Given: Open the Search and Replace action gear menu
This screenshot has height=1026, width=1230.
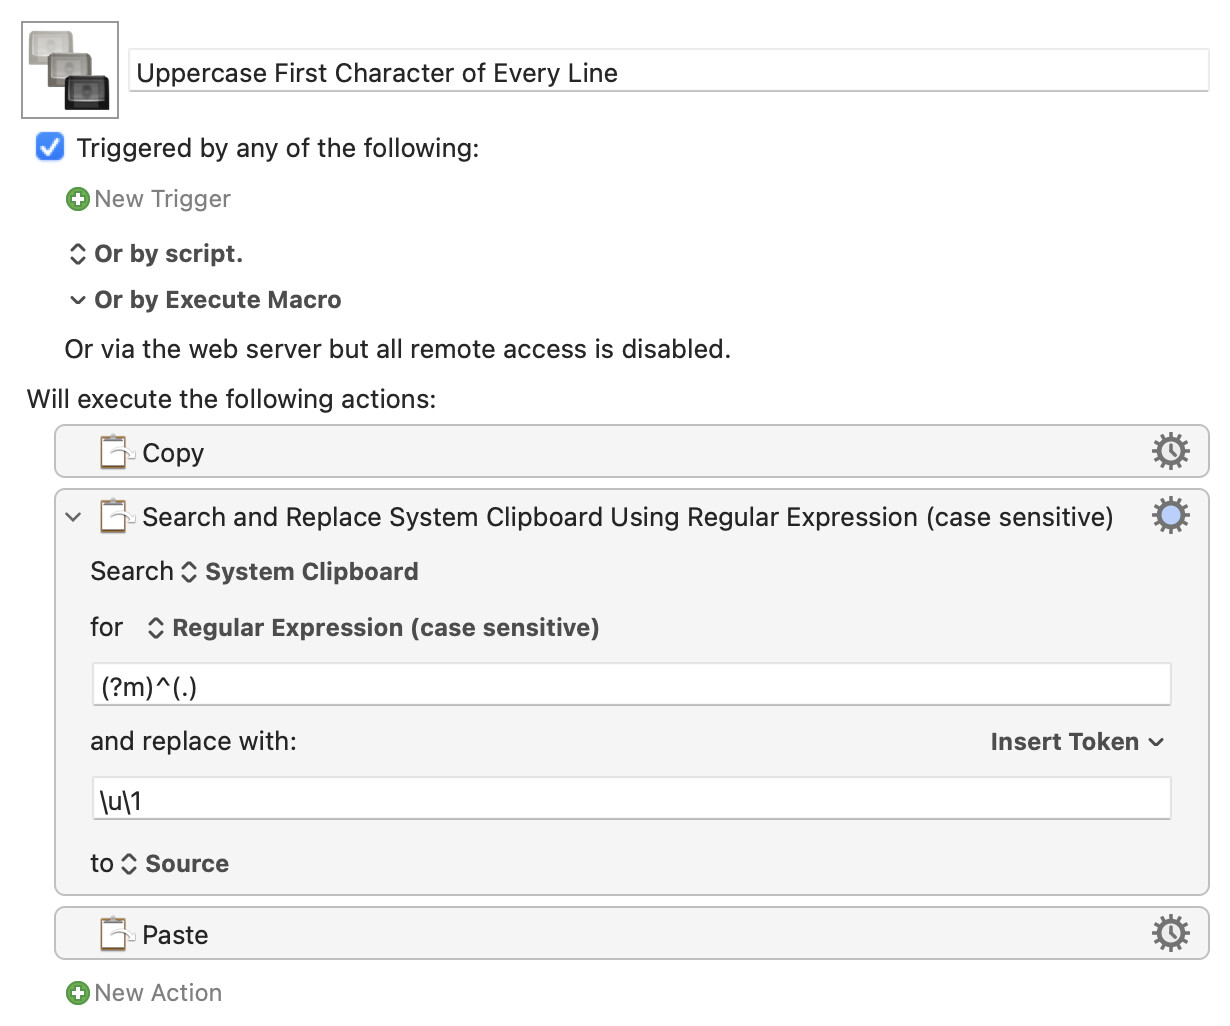Looking at the screenshot, I should [1170, 516].
